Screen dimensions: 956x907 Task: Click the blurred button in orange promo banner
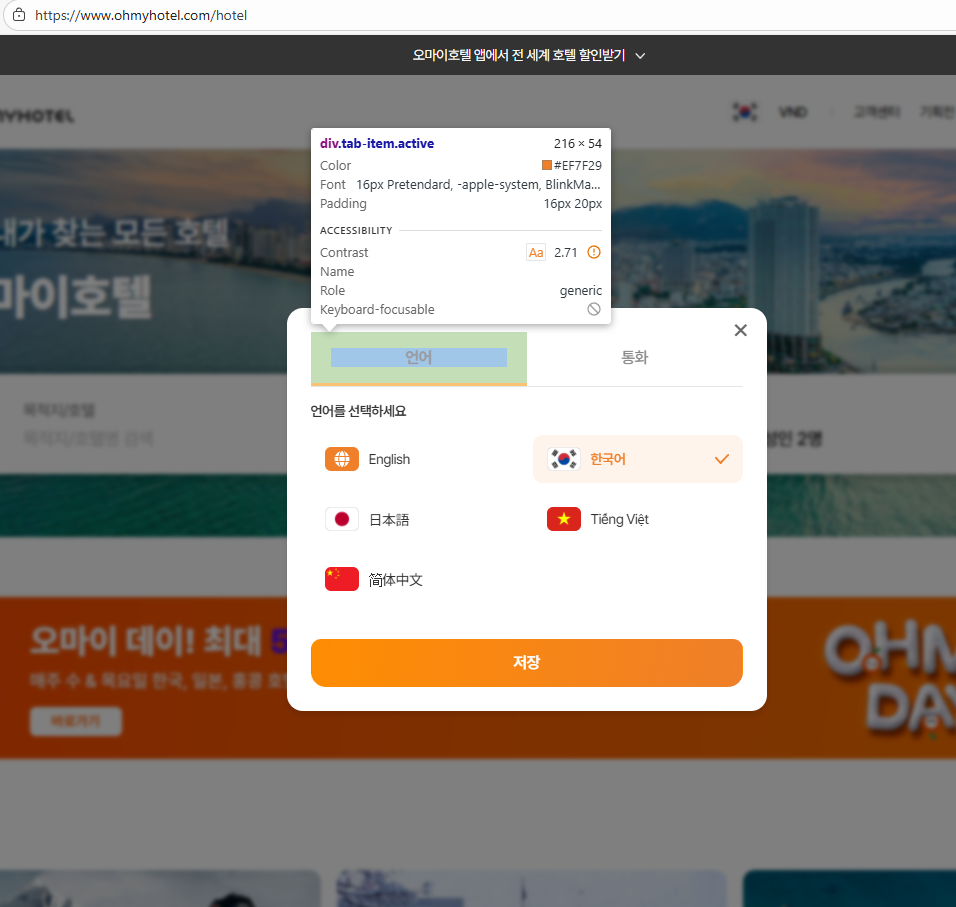pos(76,722)
